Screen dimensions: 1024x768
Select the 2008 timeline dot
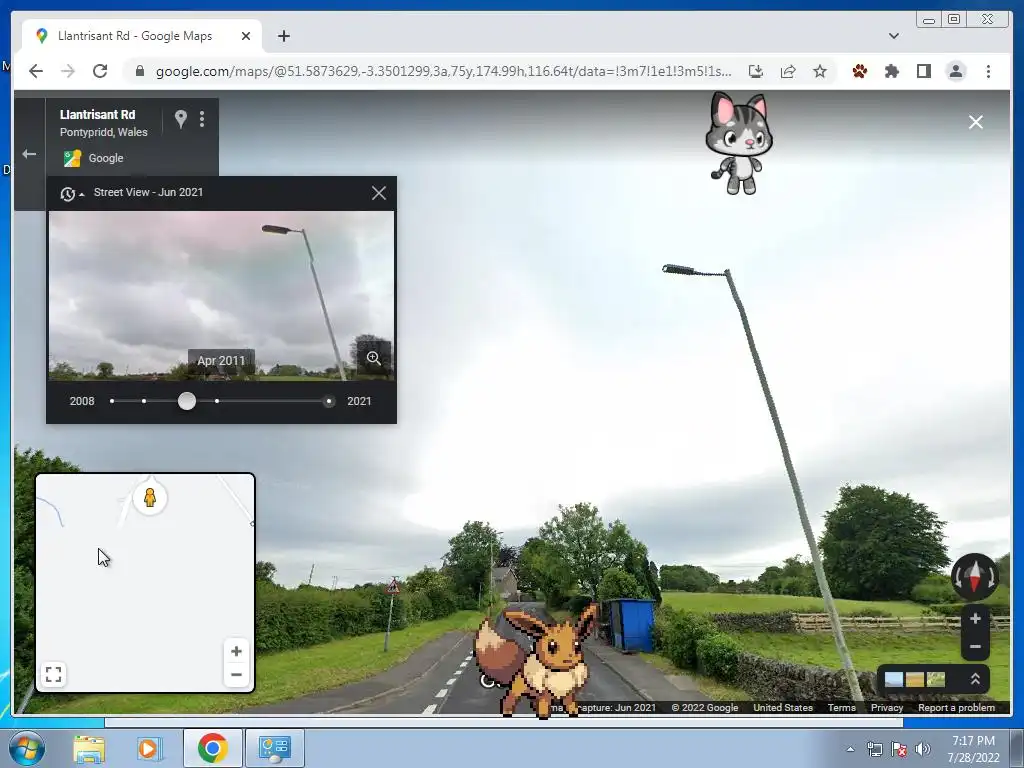(x=112, y=401)
